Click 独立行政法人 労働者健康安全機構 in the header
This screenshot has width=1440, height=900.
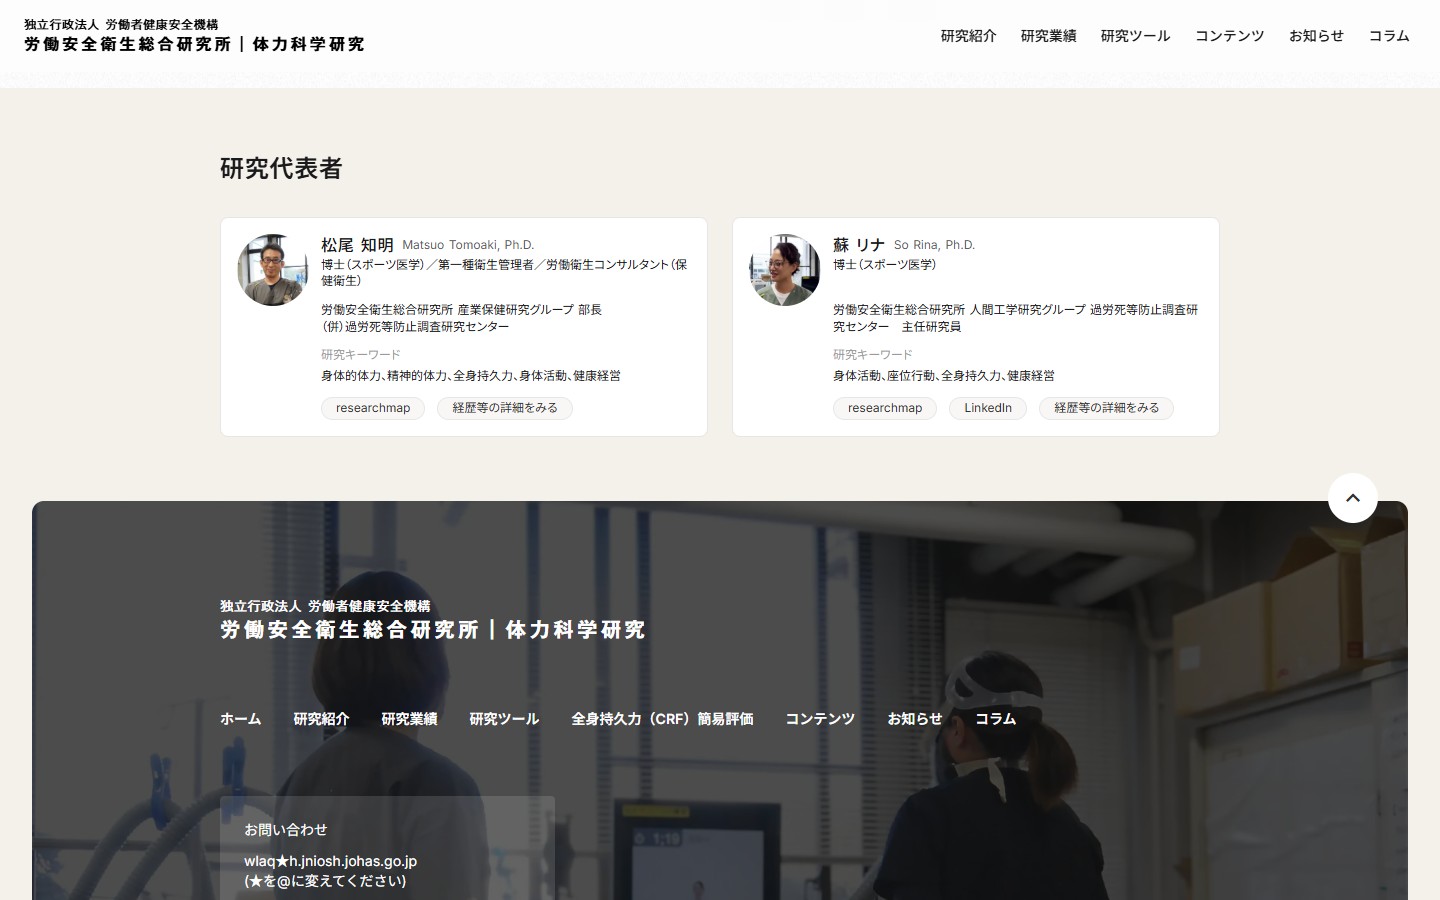121,24
